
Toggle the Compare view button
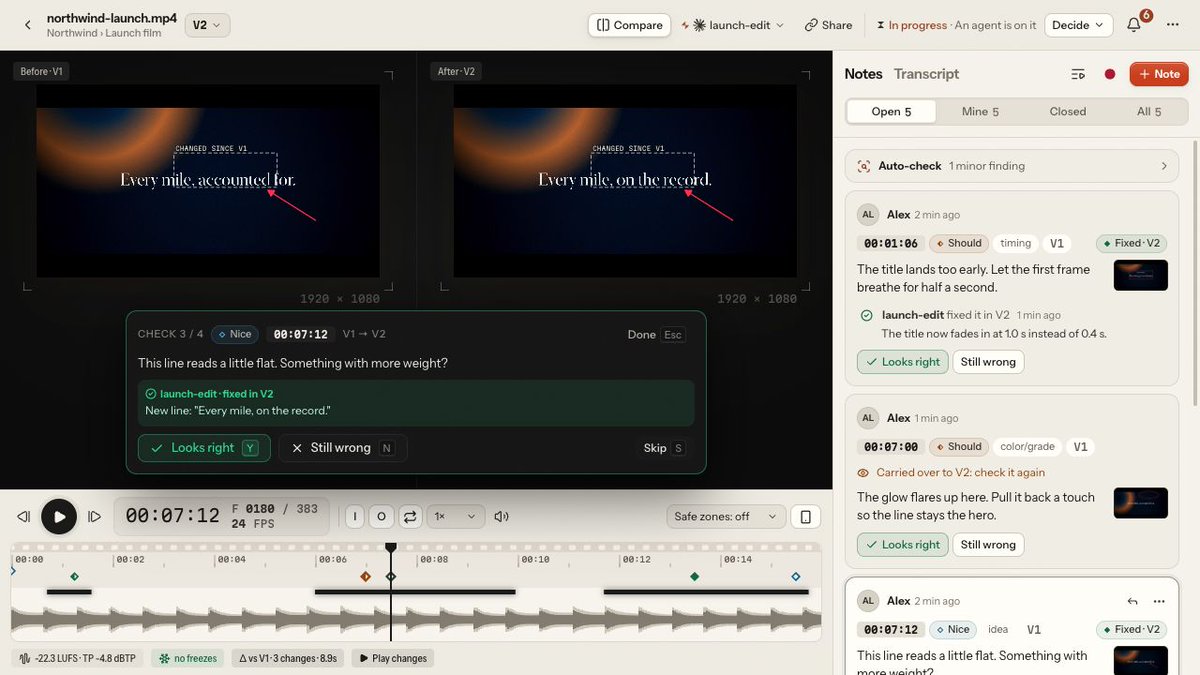click(x=629, y=25)
